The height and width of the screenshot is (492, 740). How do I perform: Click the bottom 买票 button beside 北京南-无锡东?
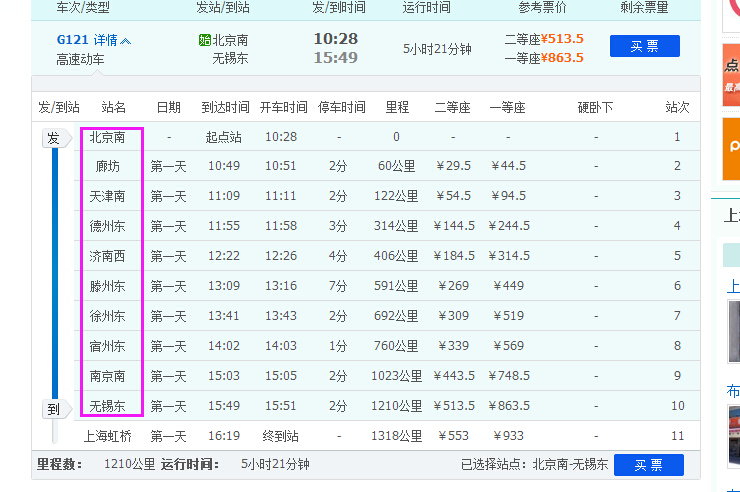coord(649,465)
